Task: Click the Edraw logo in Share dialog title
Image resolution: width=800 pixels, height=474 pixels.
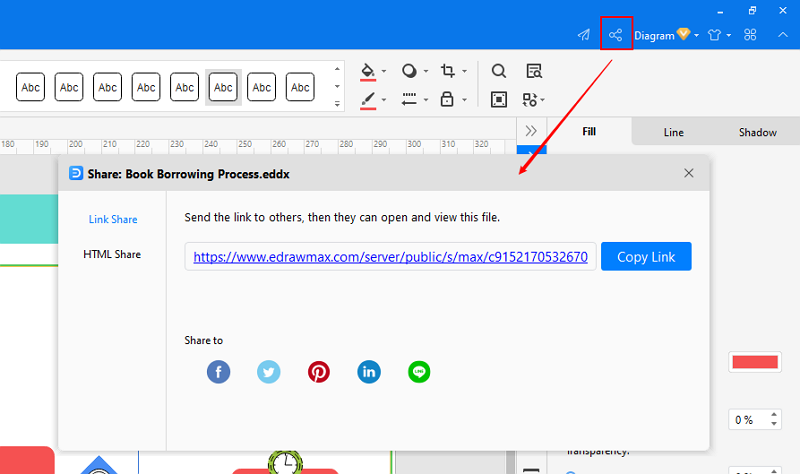Action: pos(76,173)
